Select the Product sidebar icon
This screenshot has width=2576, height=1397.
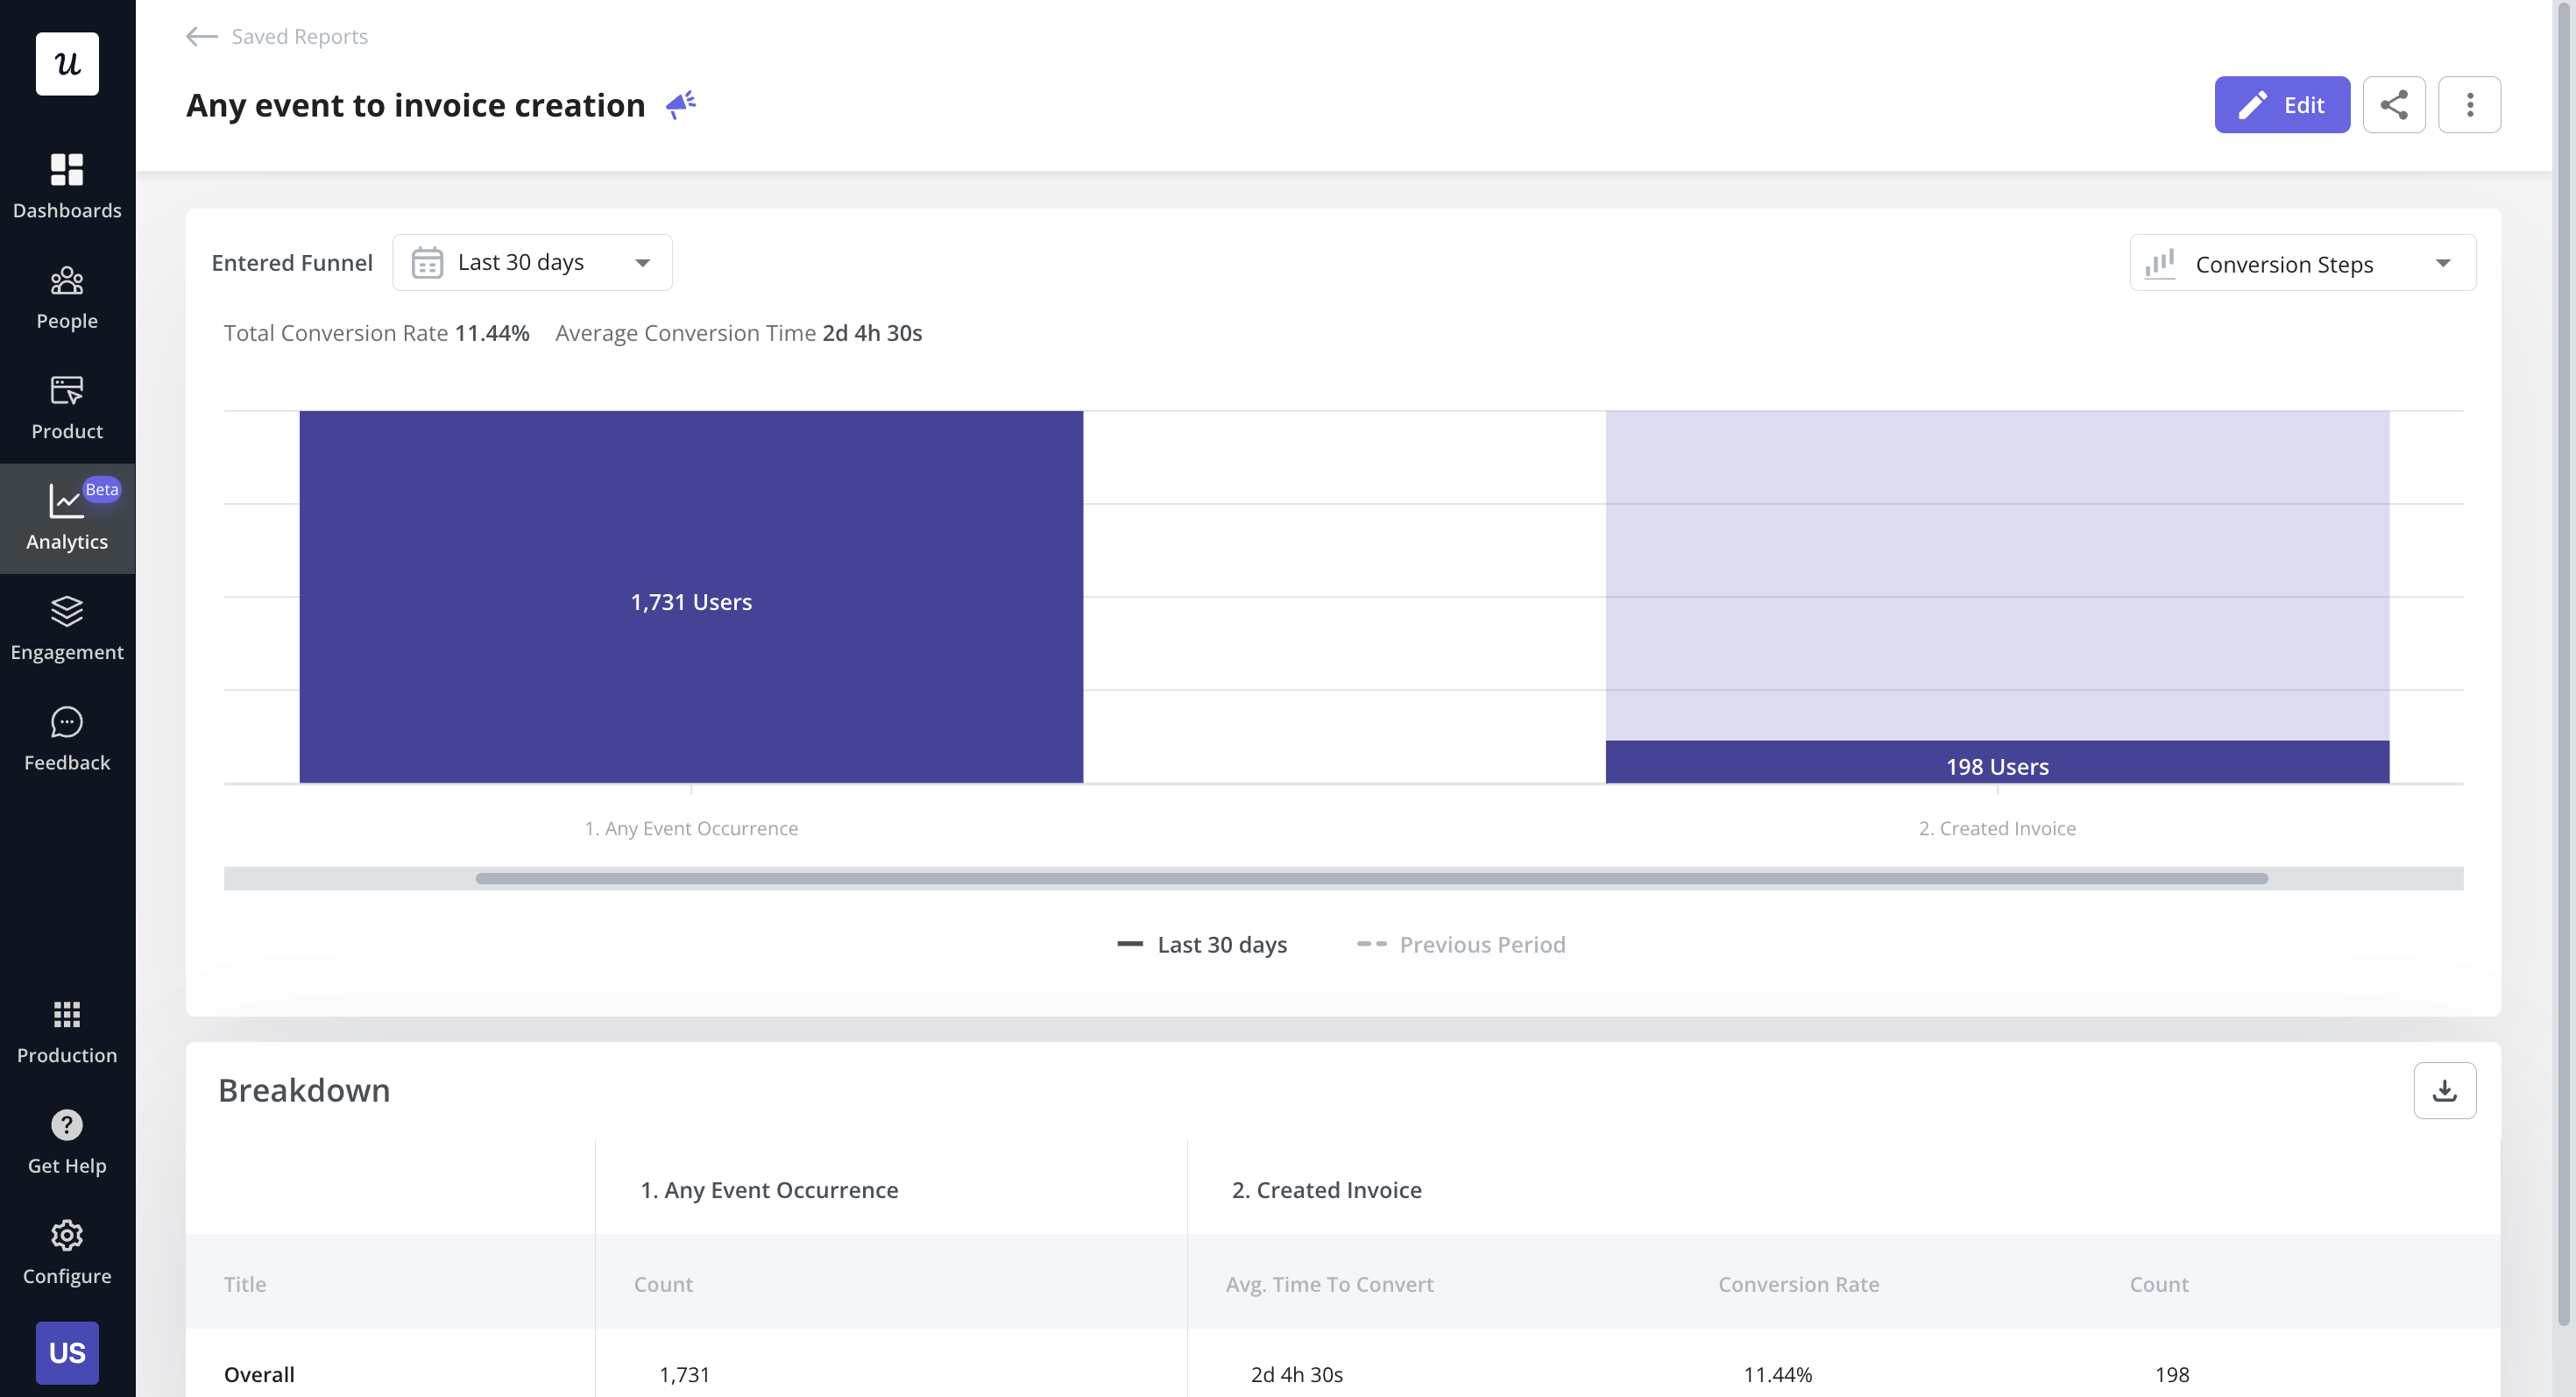(x=66, y=407)
